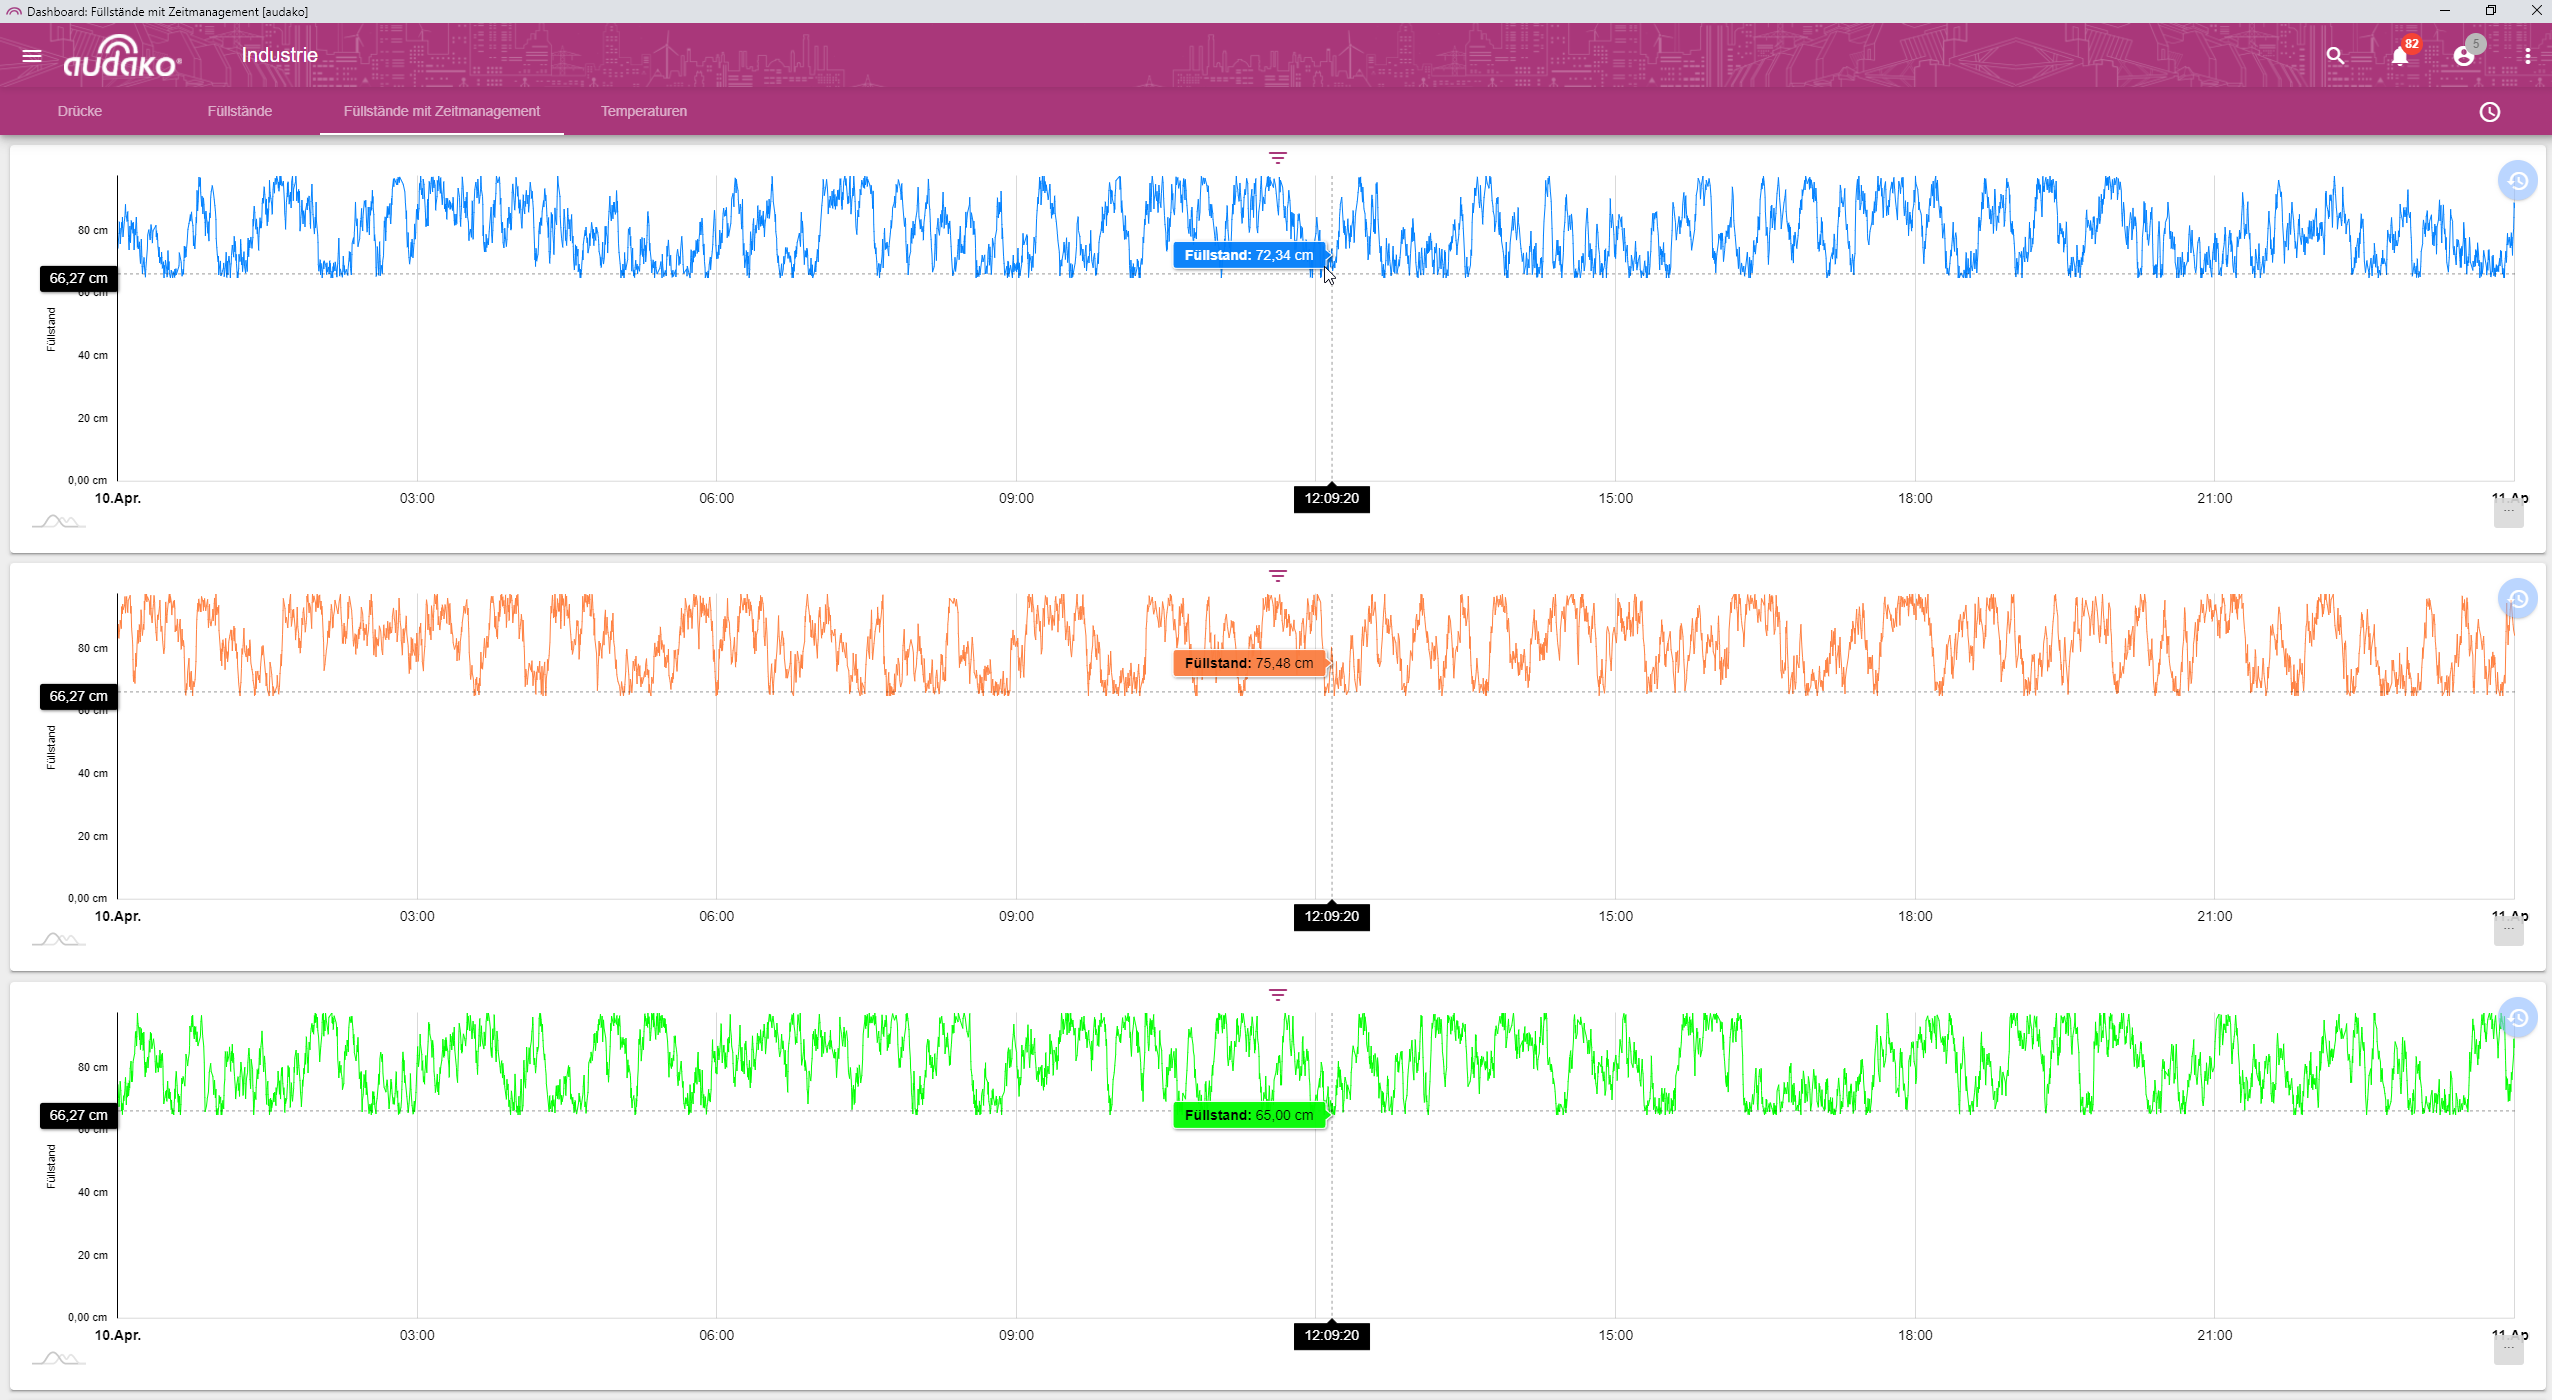Switch to the Drücke tab
Screen dimensions: 2552x1400
79,111
